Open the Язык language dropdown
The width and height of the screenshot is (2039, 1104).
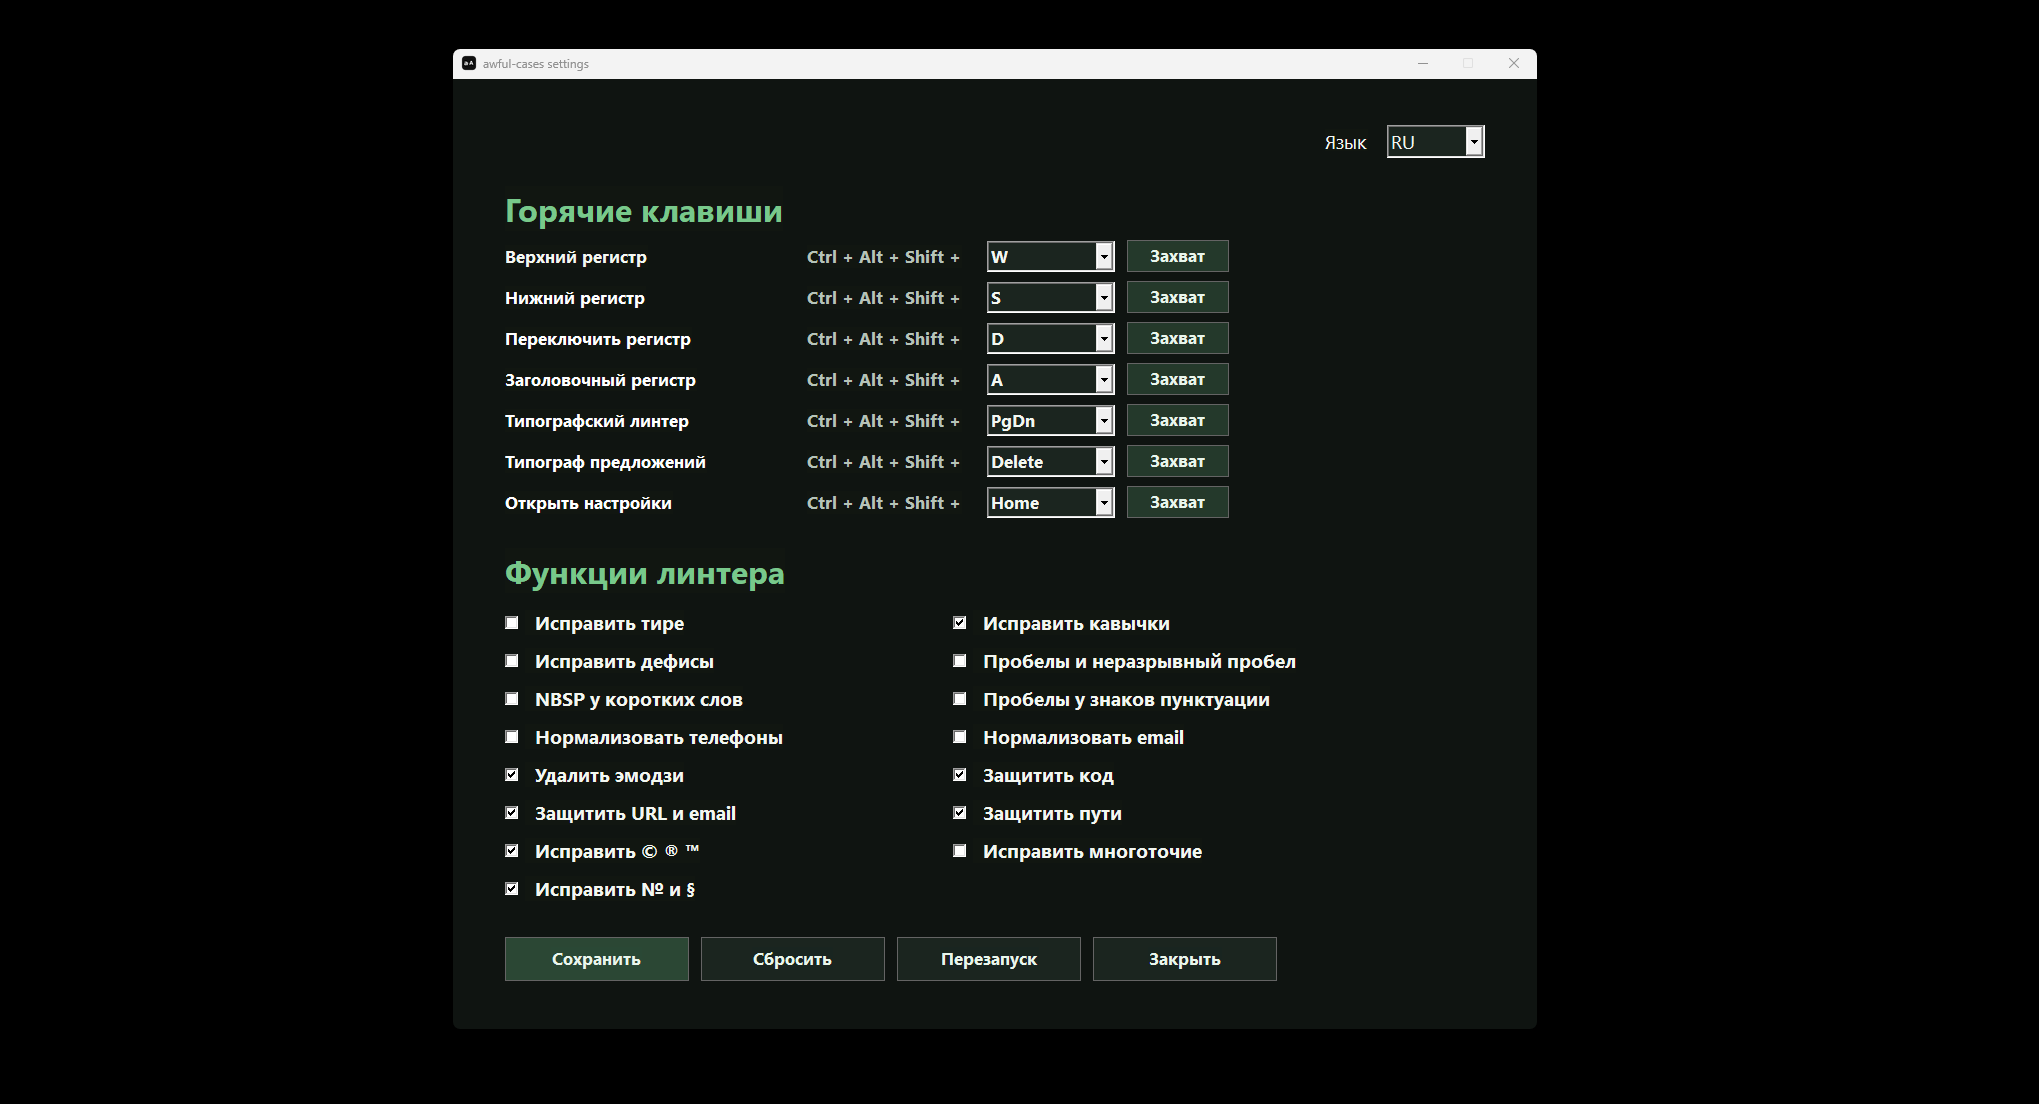click(1435, 142)
